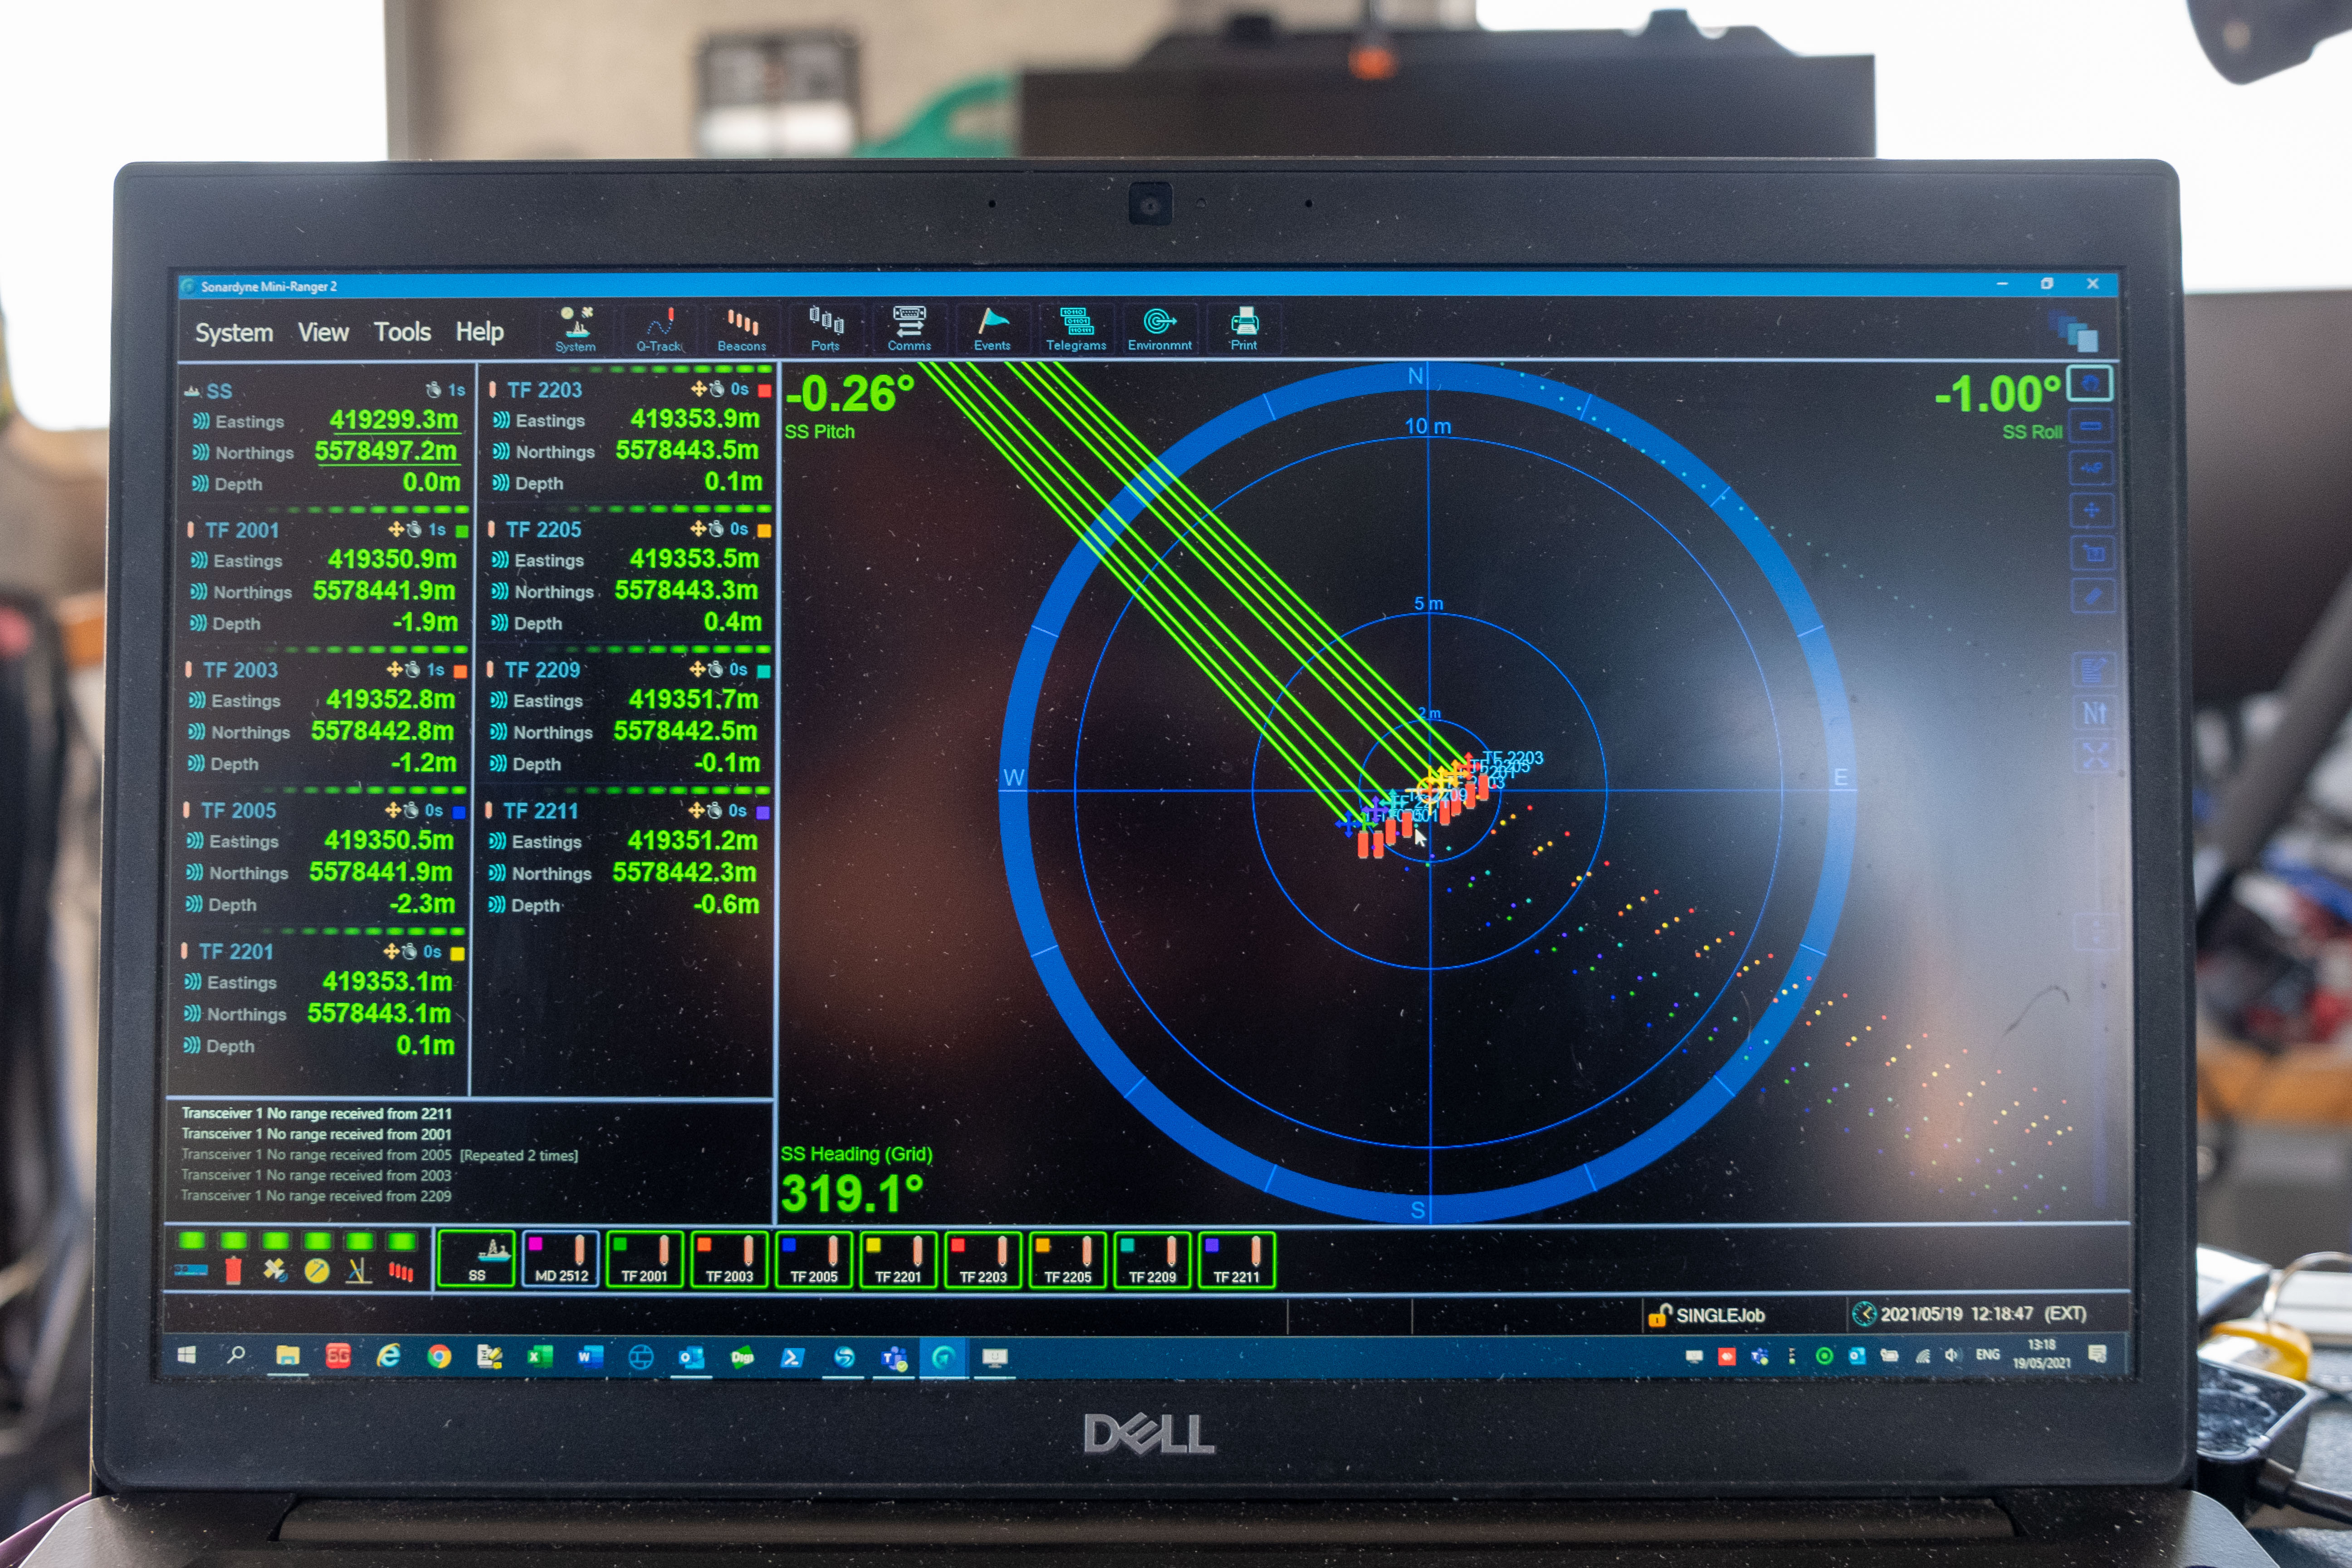Click the SINGLEJob unlock padlock icon
The image size is (2352, 1568).
coord(1659,1314)
